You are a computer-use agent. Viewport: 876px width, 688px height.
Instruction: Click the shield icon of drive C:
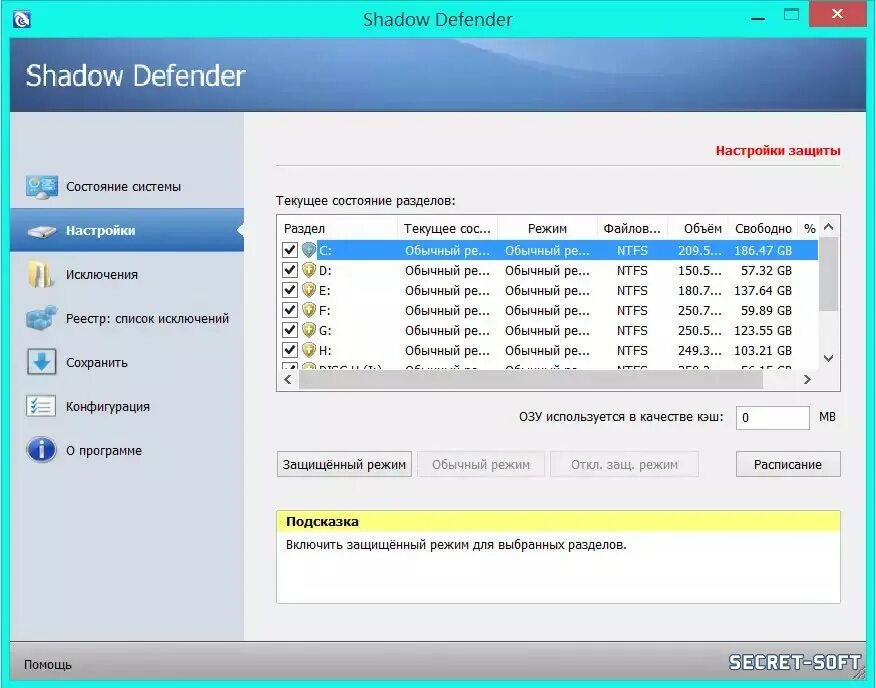tap(308, 250)
